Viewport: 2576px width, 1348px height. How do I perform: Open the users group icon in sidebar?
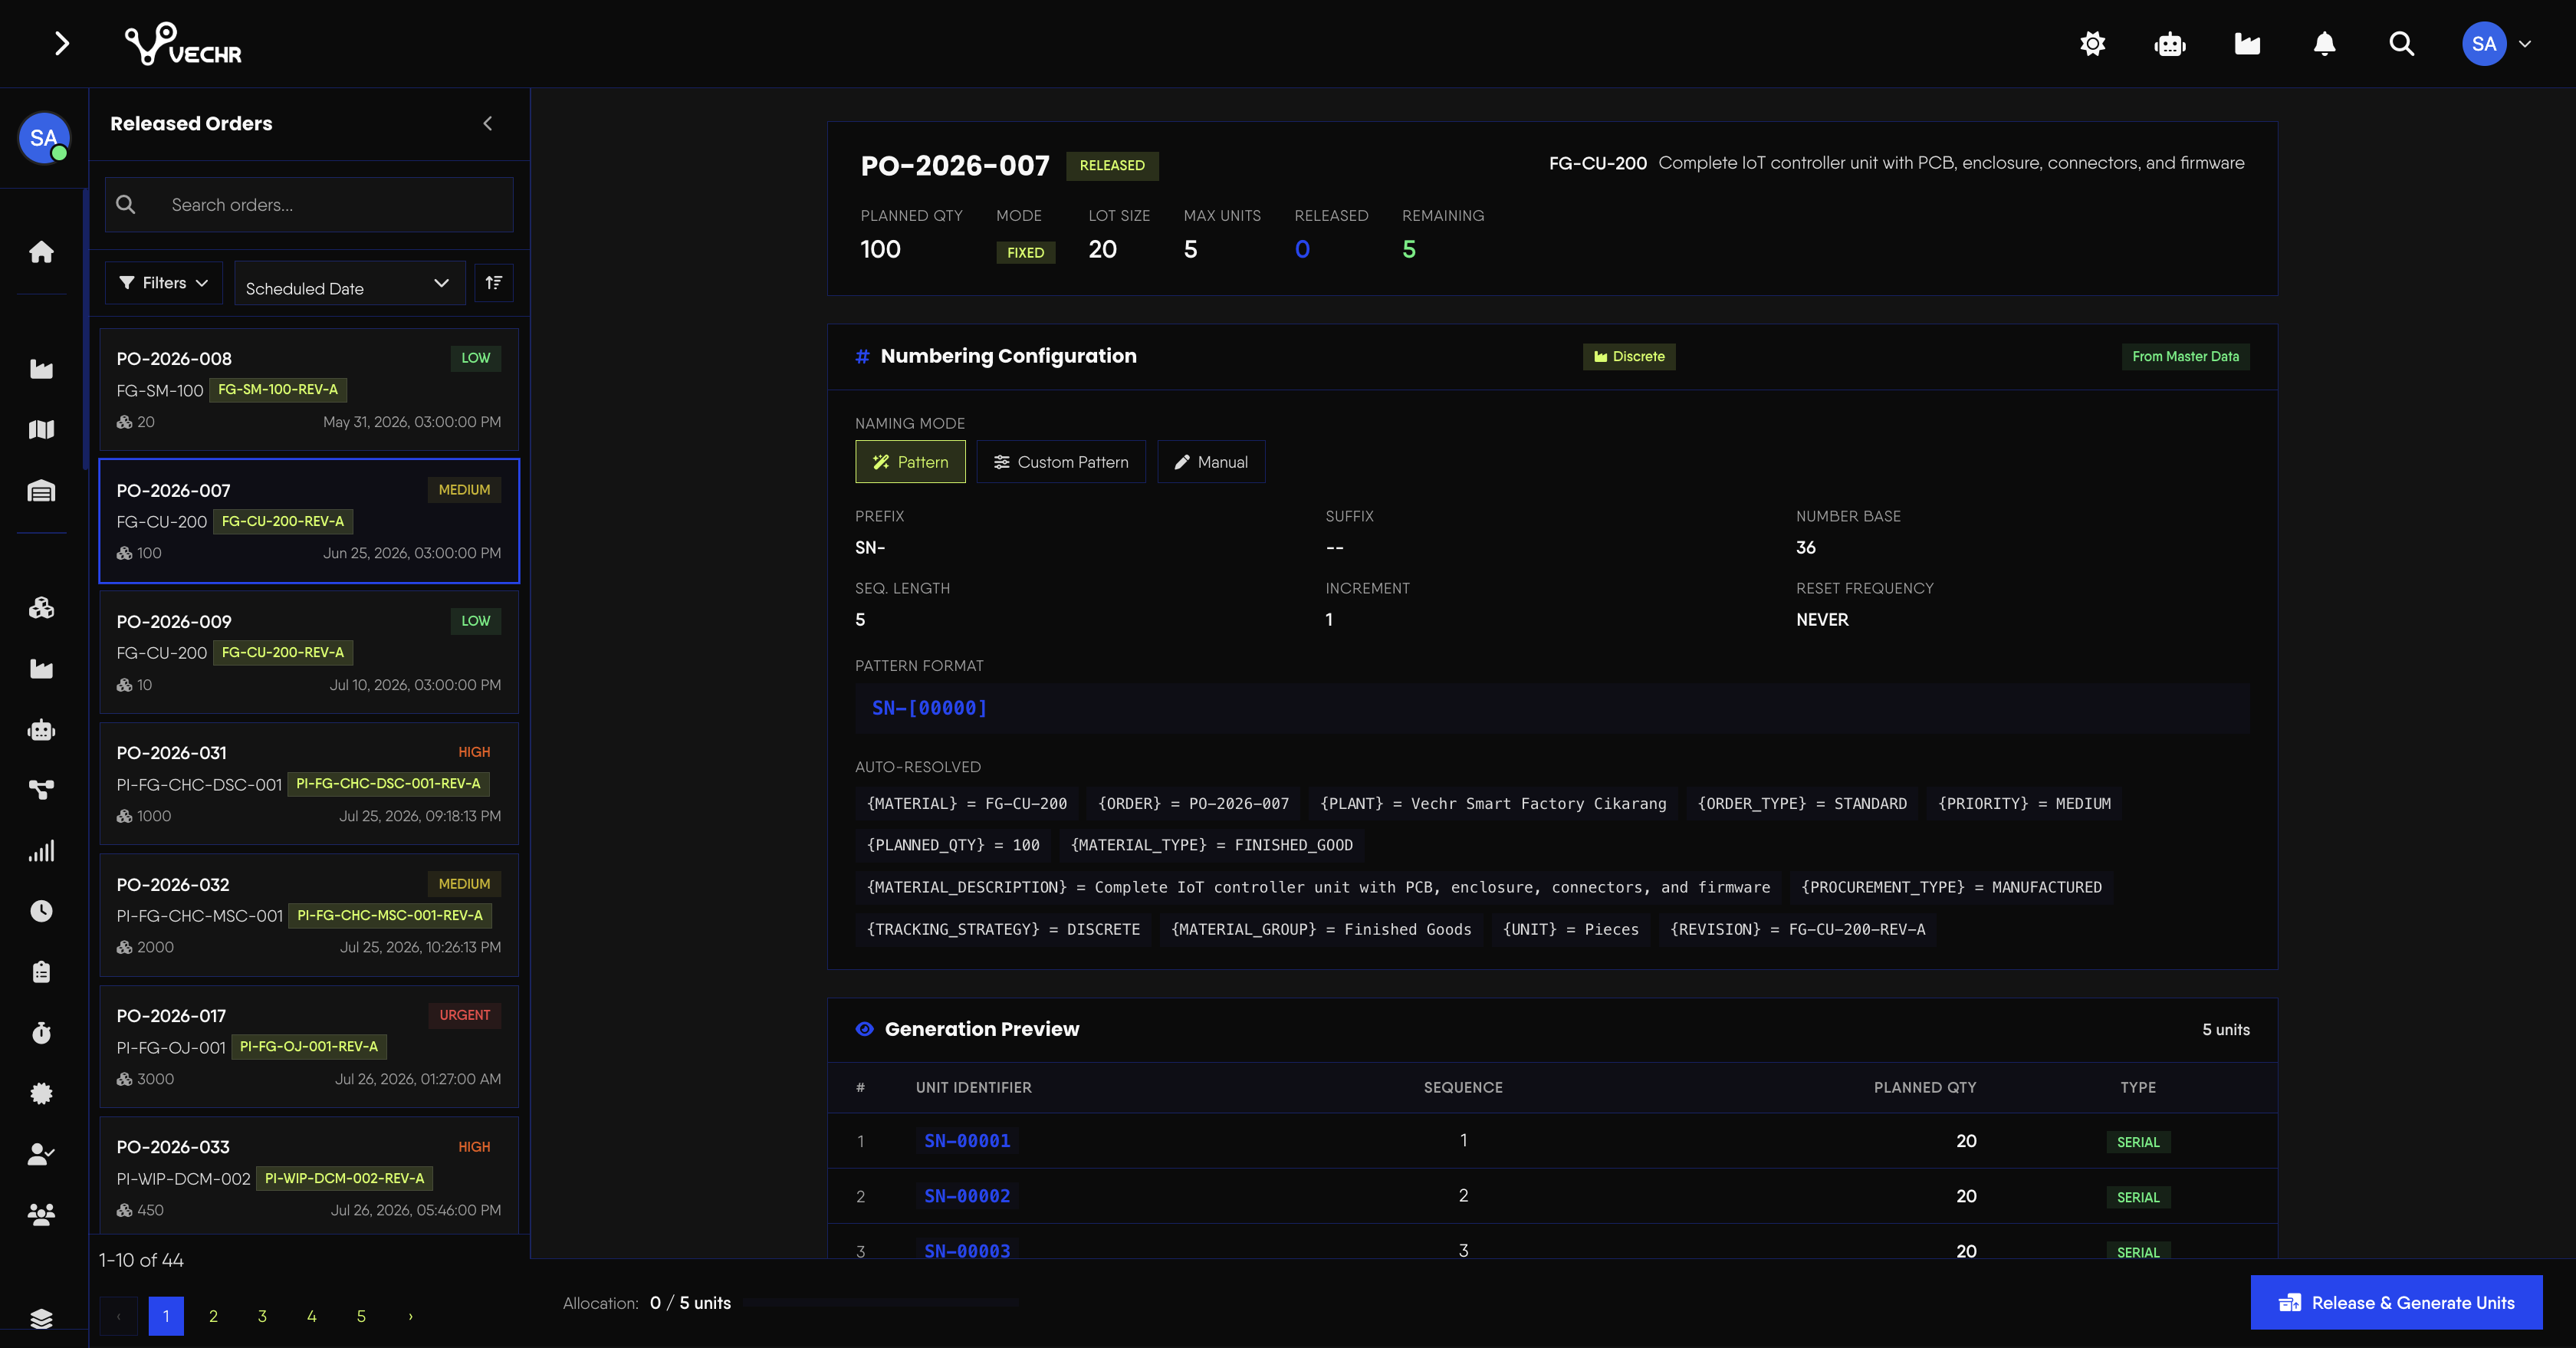41,1214
